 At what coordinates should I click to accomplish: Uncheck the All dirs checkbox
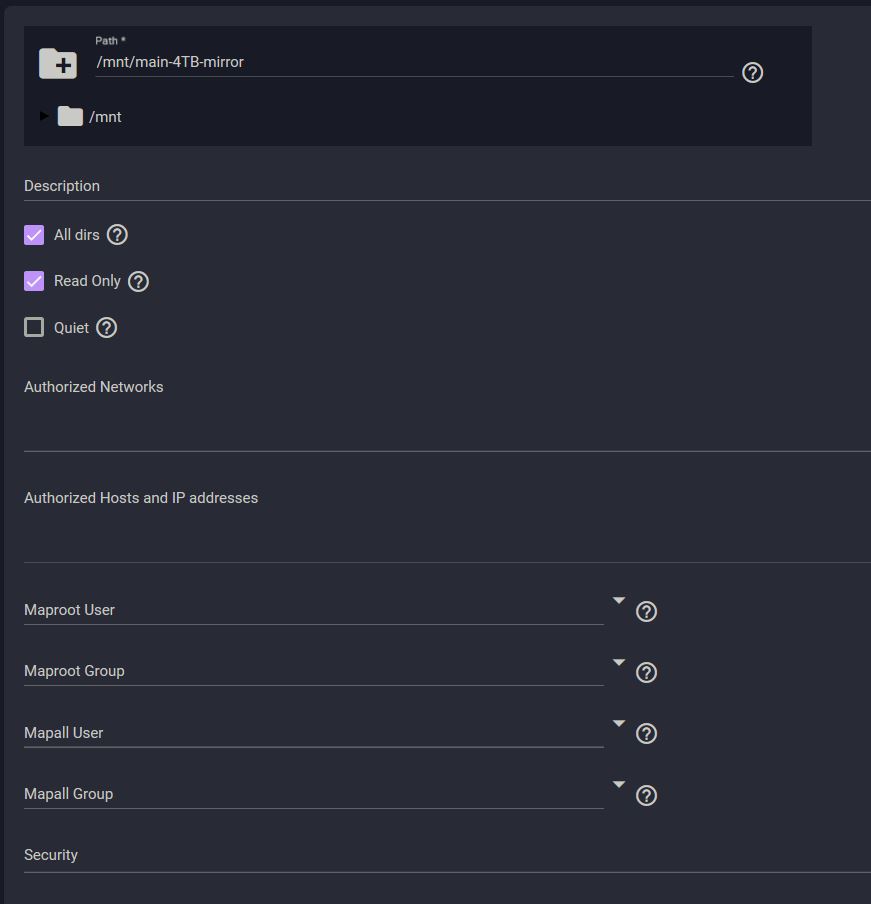click(34, 235)
